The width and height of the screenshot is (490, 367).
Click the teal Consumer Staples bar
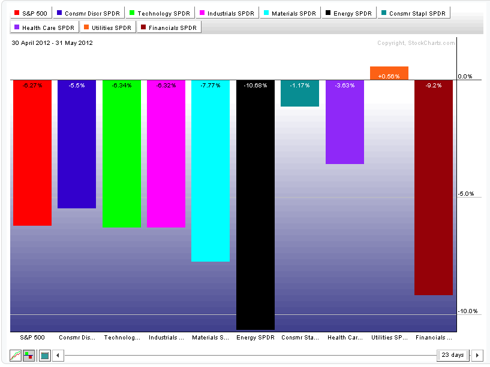click(300, 93)
